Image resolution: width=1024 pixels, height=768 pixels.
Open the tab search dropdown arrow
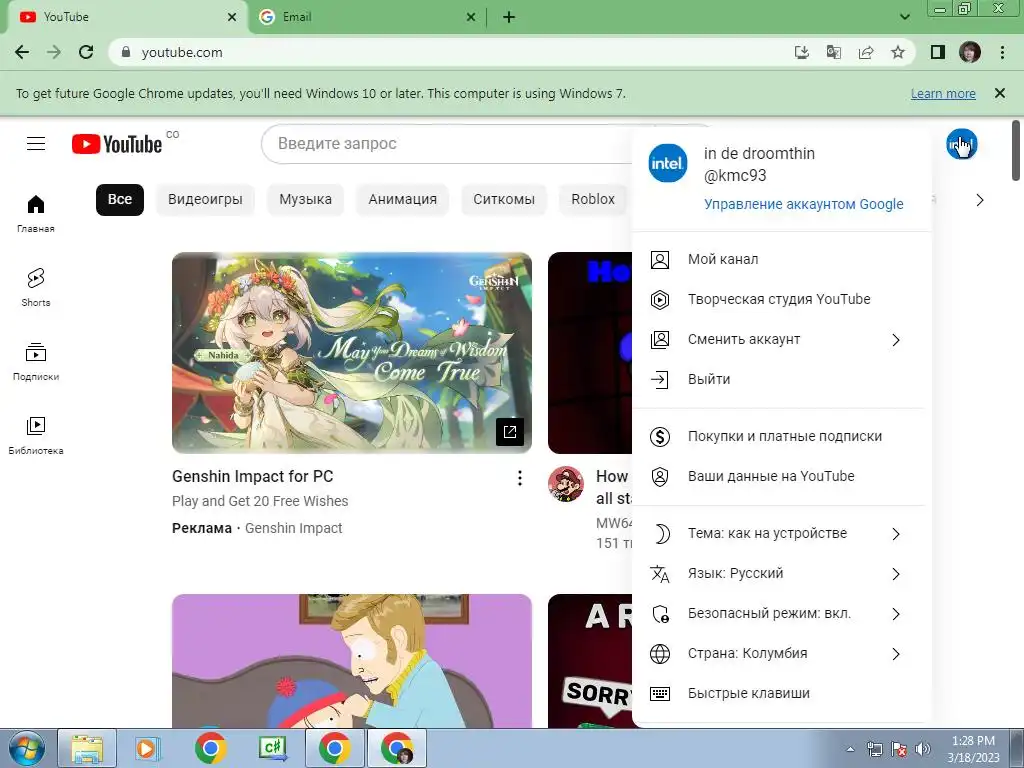coord(904,17)
